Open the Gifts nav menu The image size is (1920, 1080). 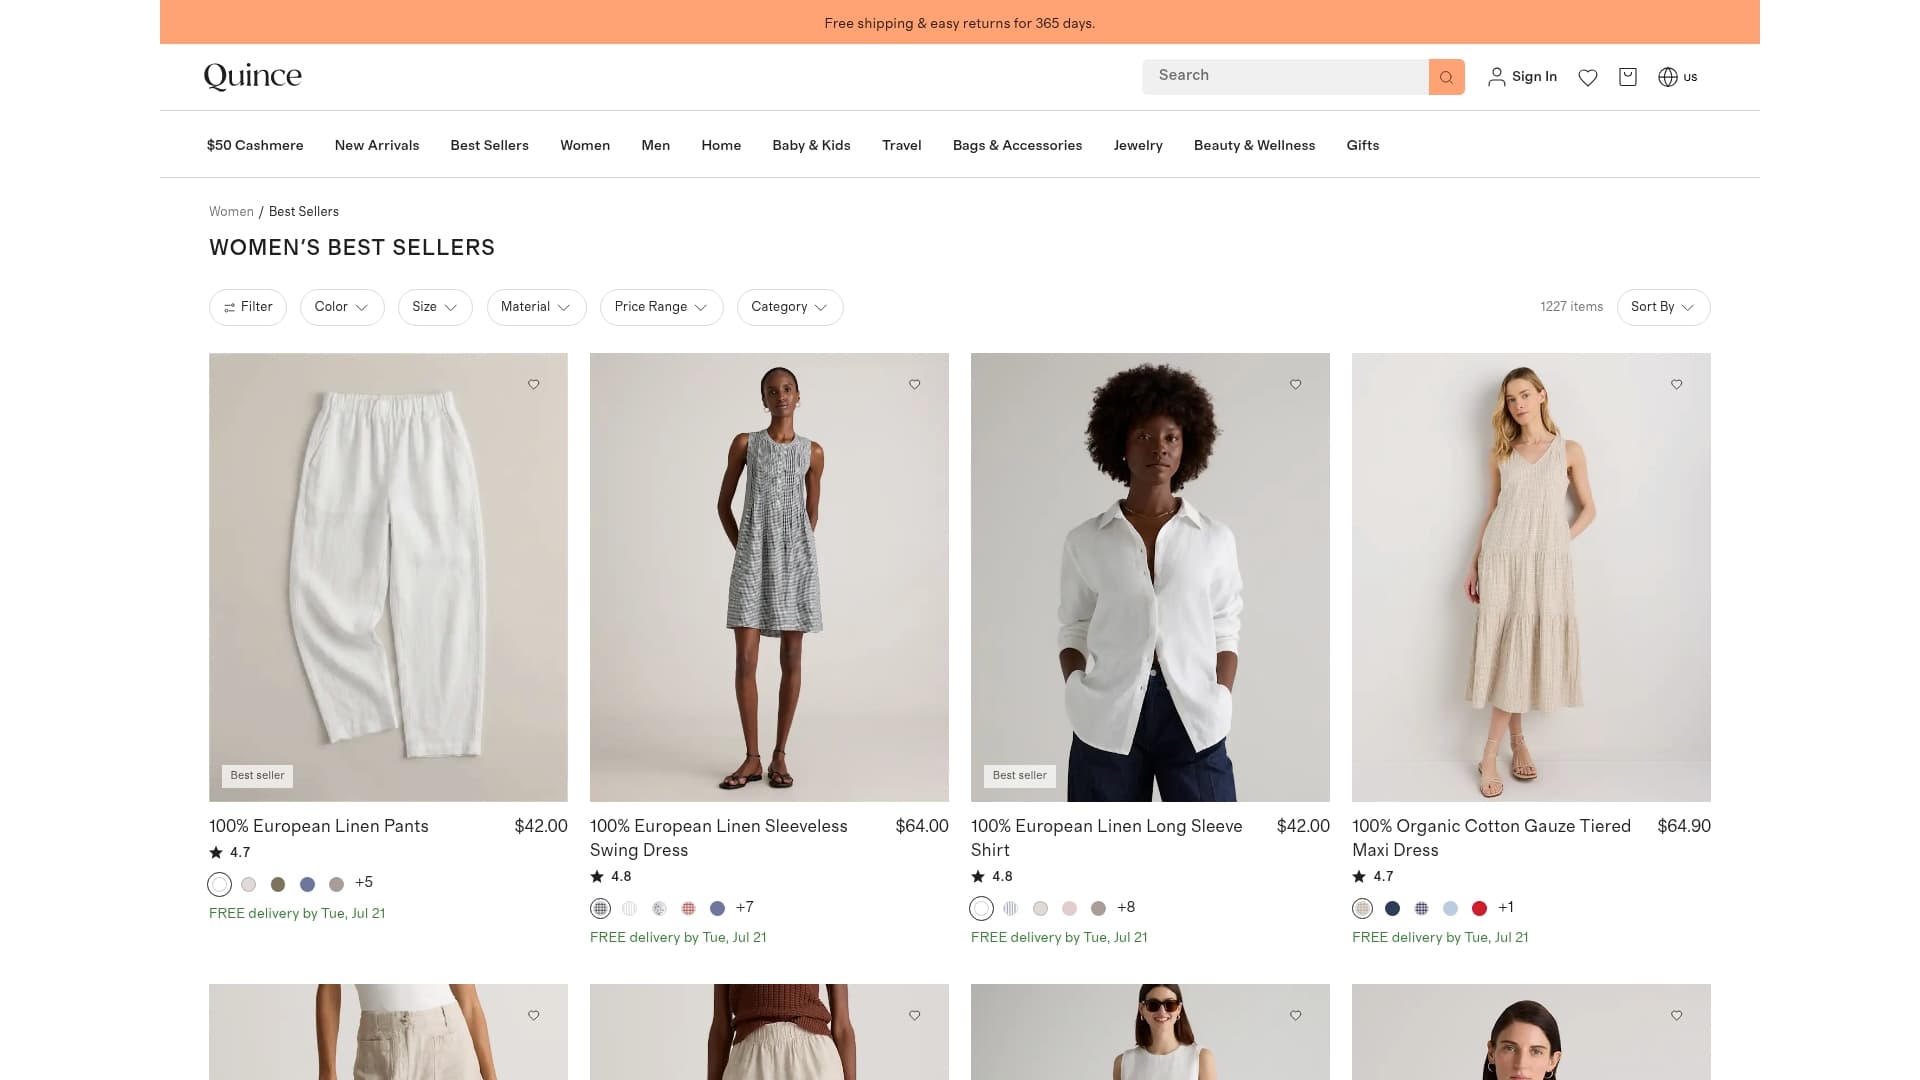pyautogui.click(x=1362, y=145)
